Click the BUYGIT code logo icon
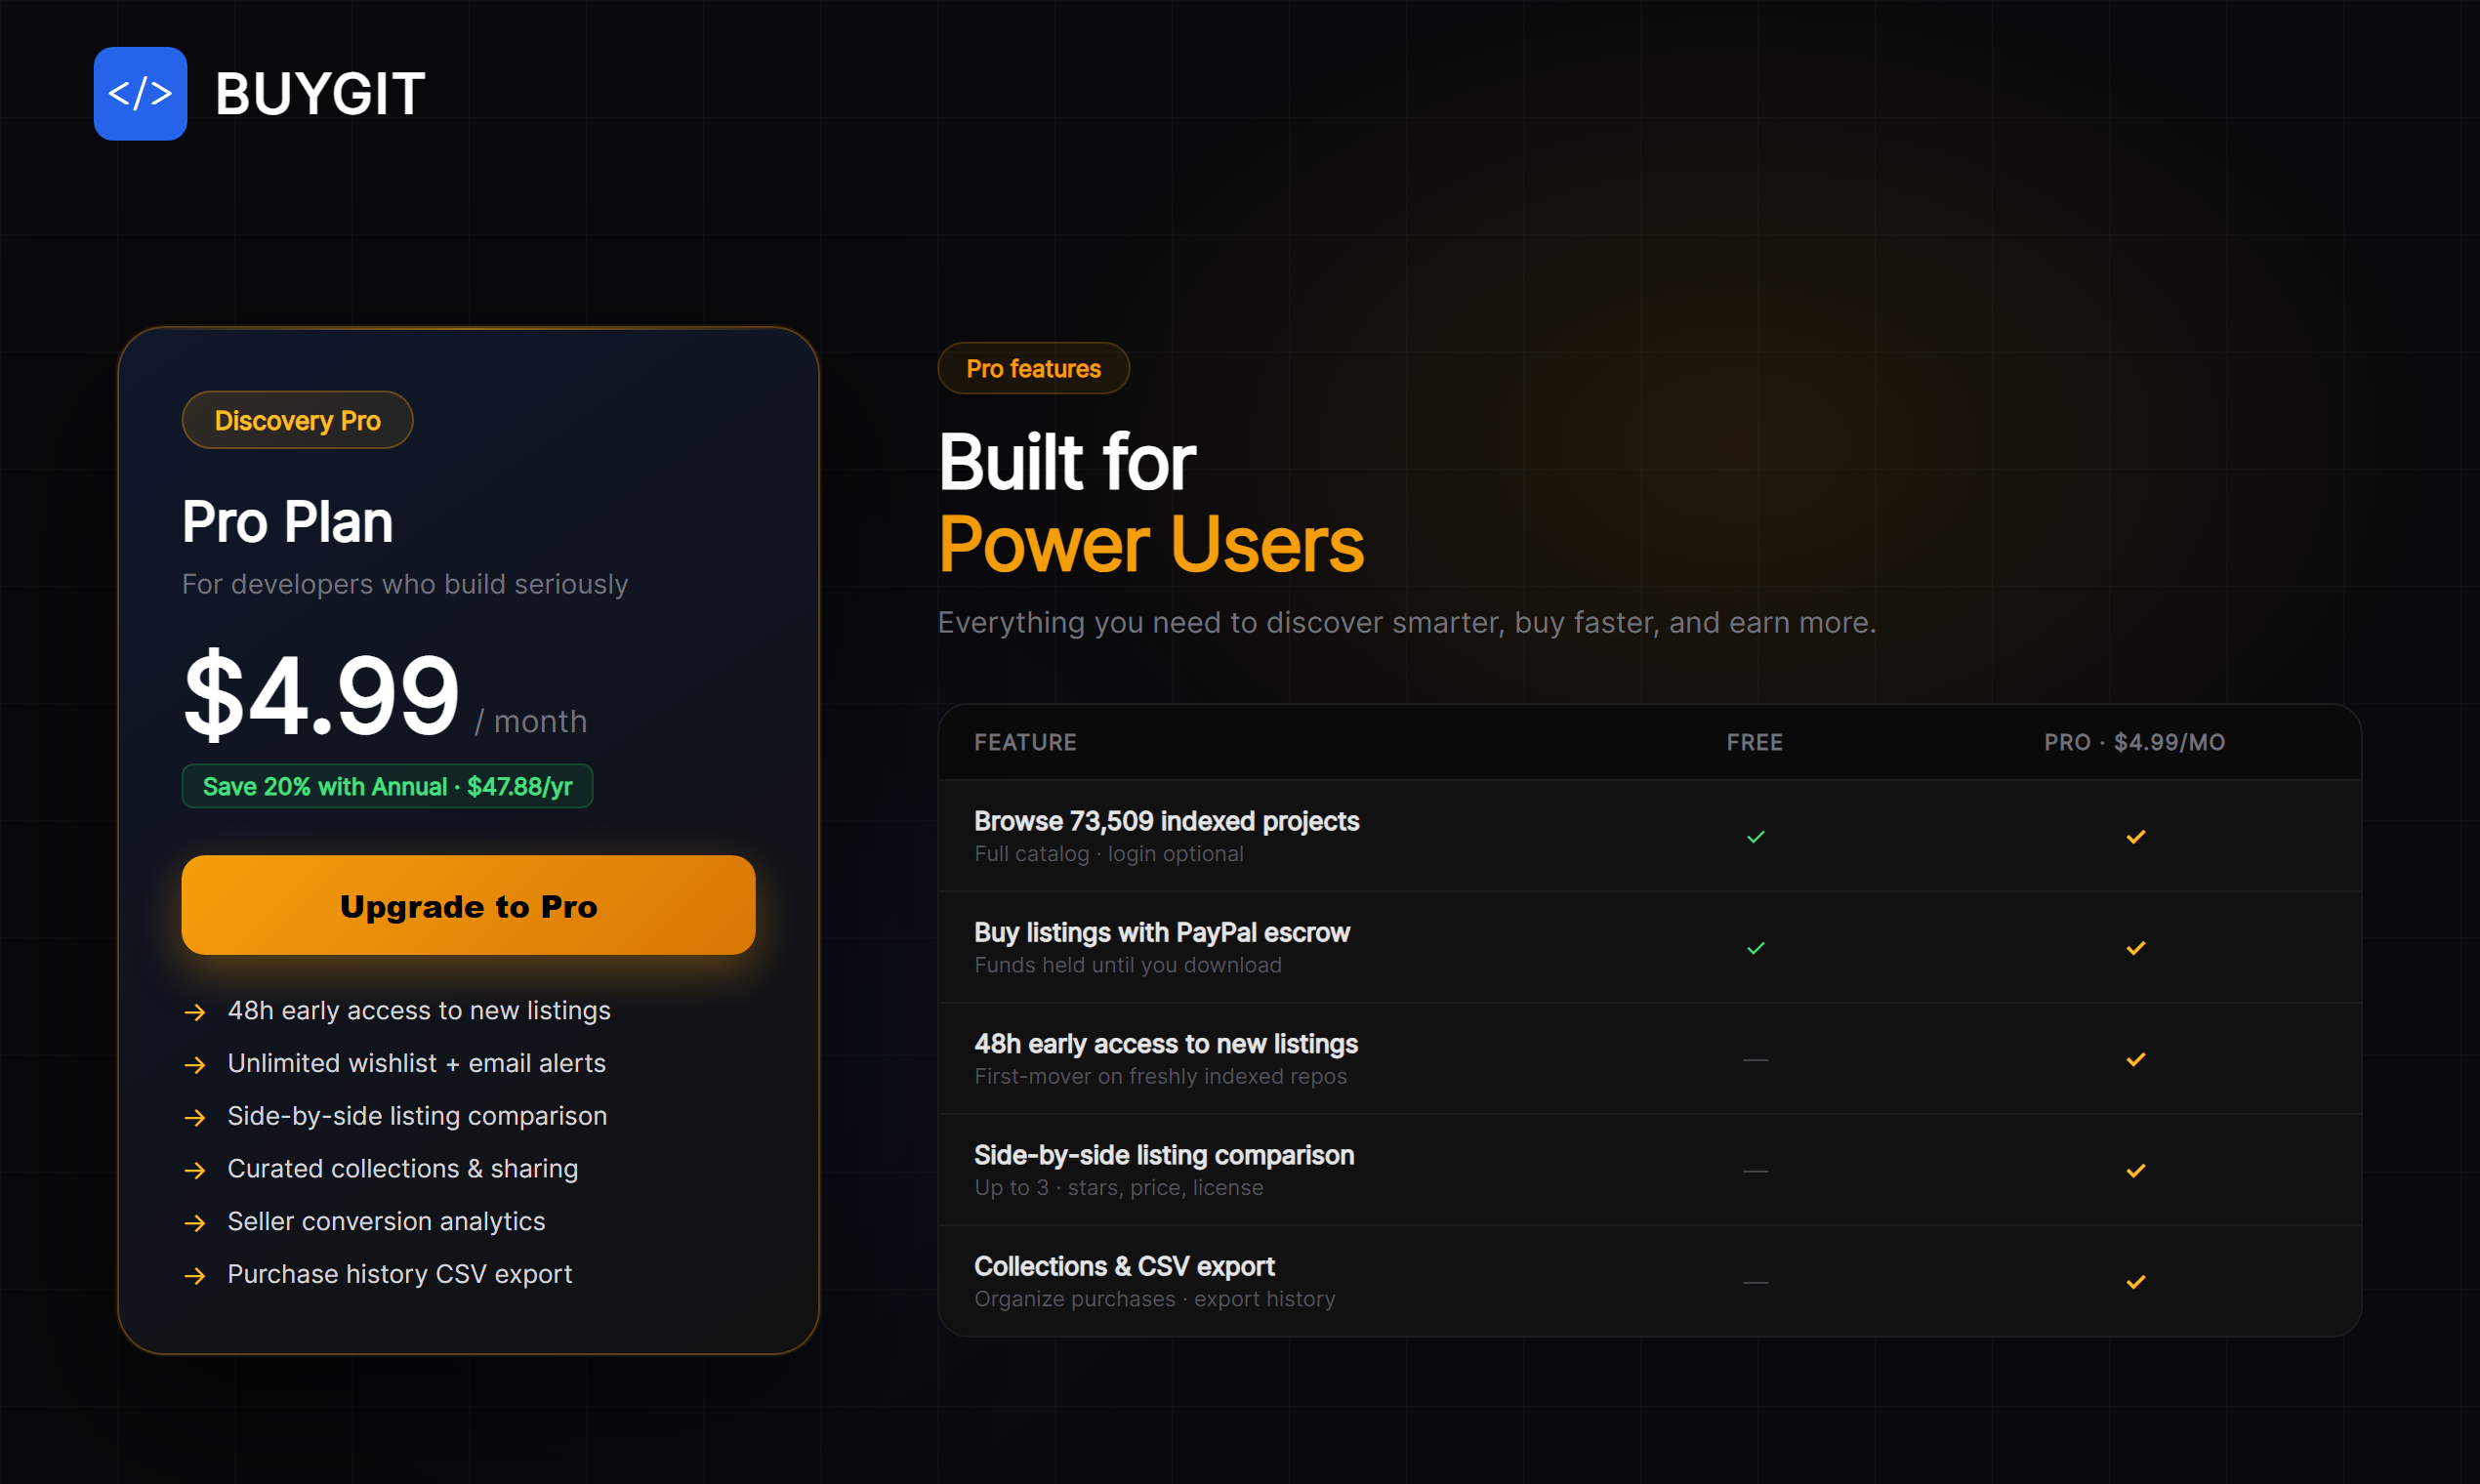Viewport: 2480px width, 1484px height. (x=140, y=94)
